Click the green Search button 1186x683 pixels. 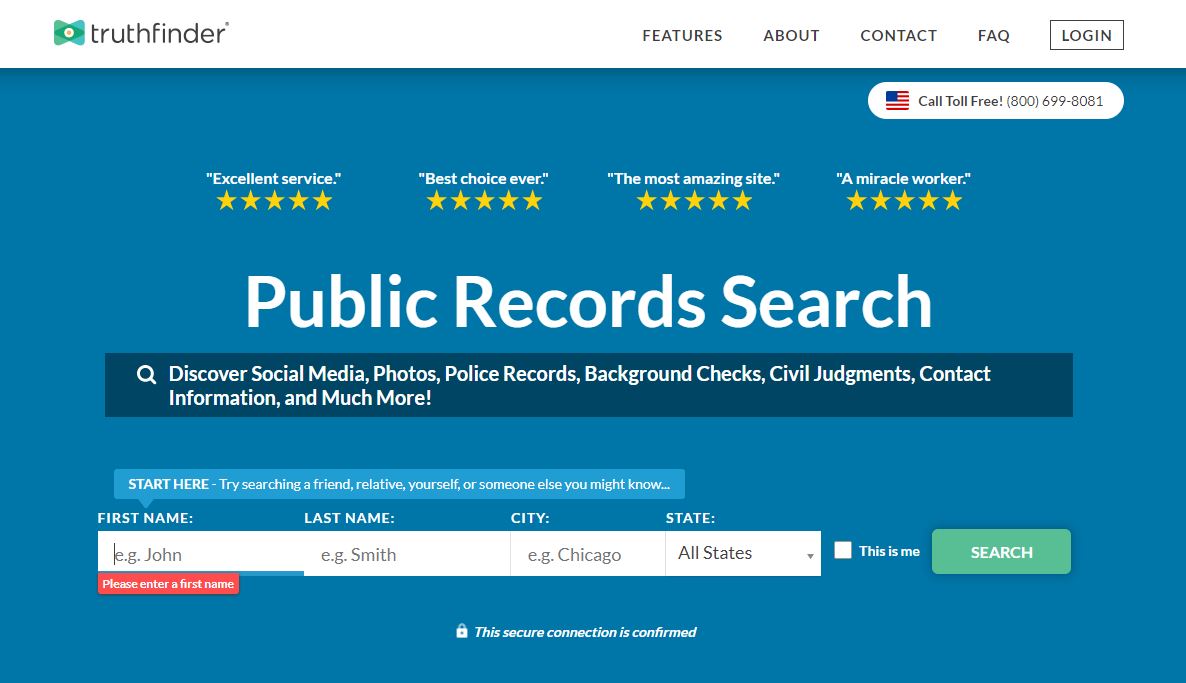(1001, 551)
